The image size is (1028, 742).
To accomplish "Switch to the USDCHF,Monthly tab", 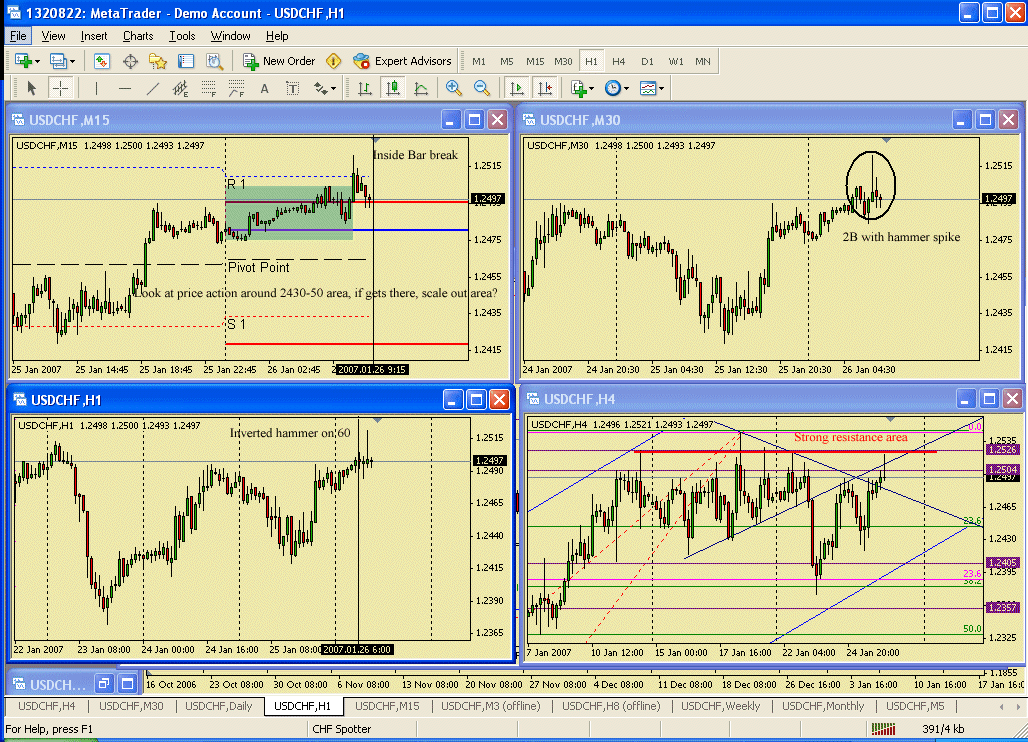I will tap(823, 706).
